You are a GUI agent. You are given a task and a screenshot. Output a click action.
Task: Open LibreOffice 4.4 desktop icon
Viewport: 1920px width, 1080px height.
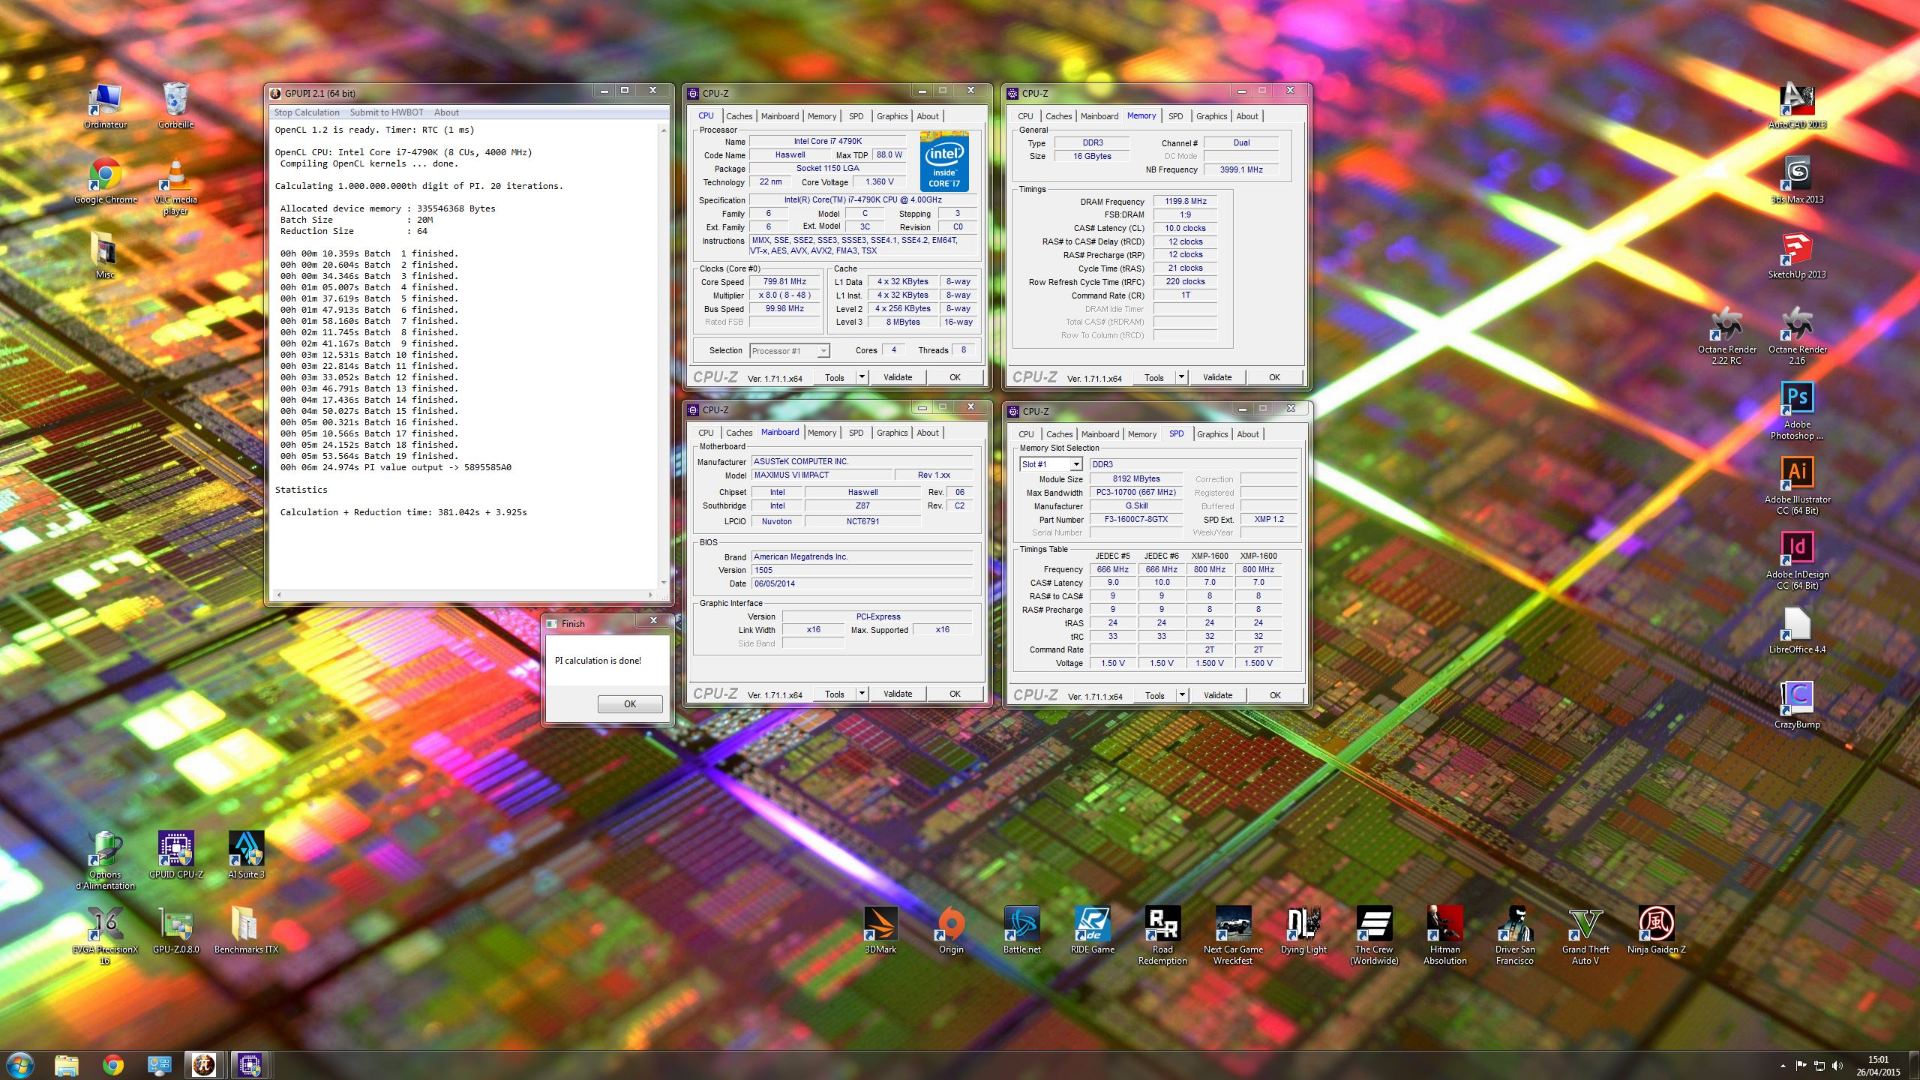click(1797, 630)
